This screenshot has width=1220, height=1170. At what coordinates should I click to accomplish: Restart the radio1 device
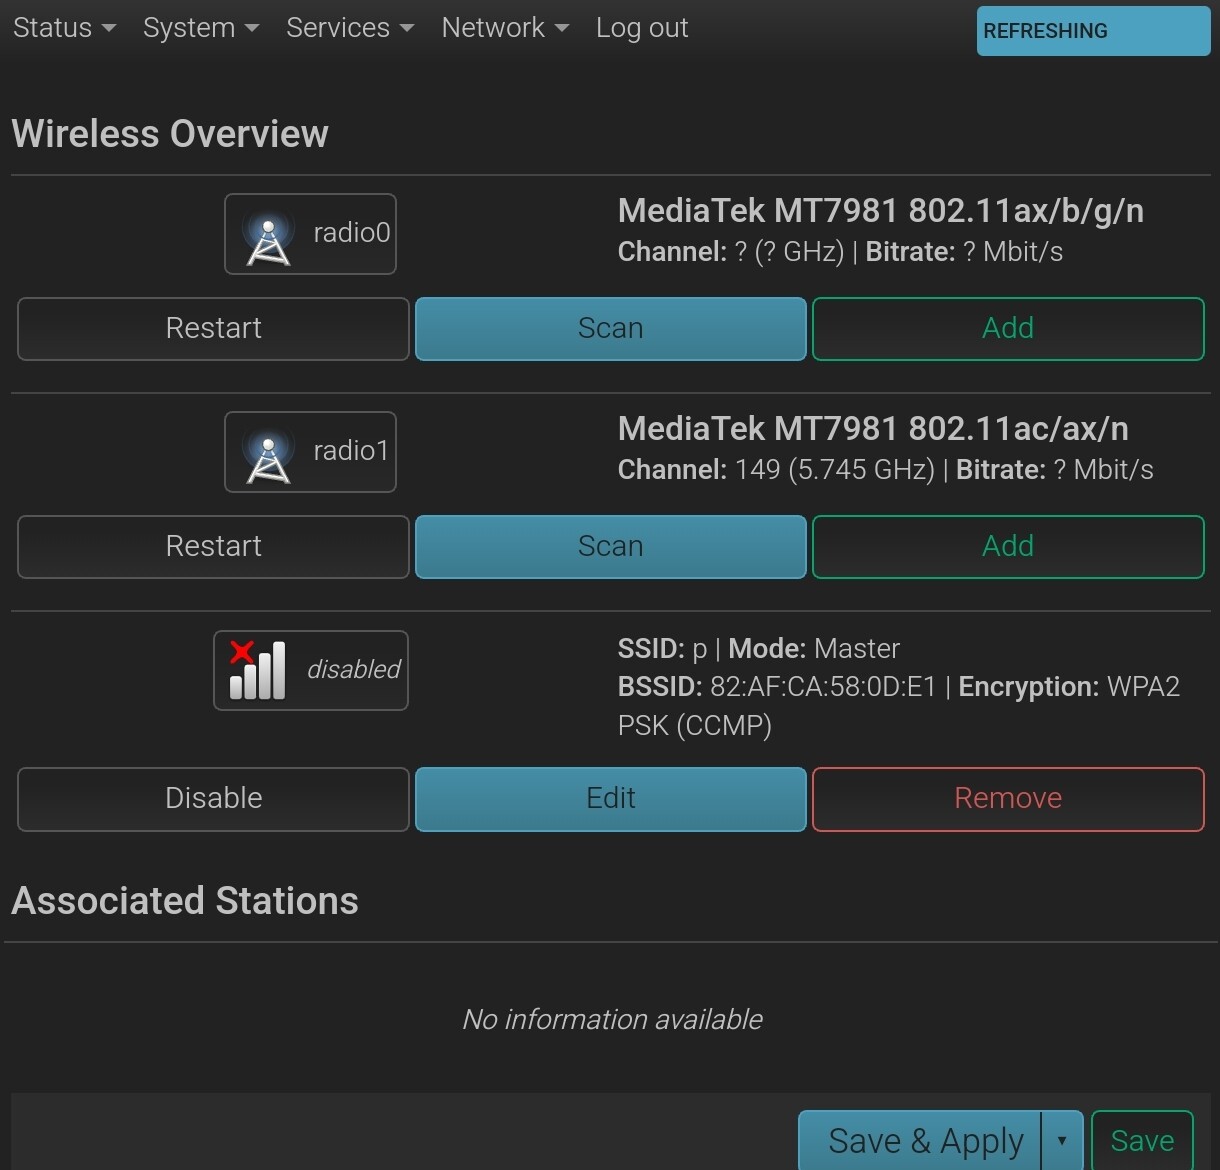click(213, 547)
